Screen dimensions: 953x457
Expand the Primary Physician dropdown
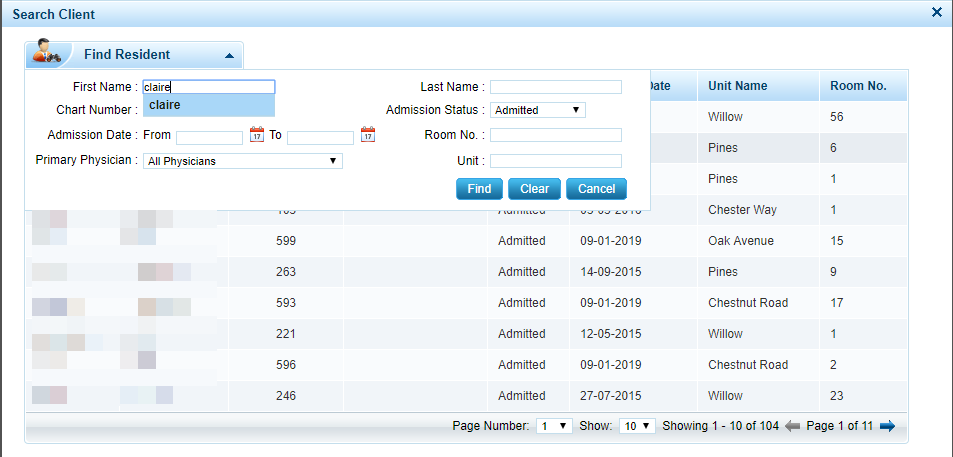pyautogui.click(x=242, y=161)
